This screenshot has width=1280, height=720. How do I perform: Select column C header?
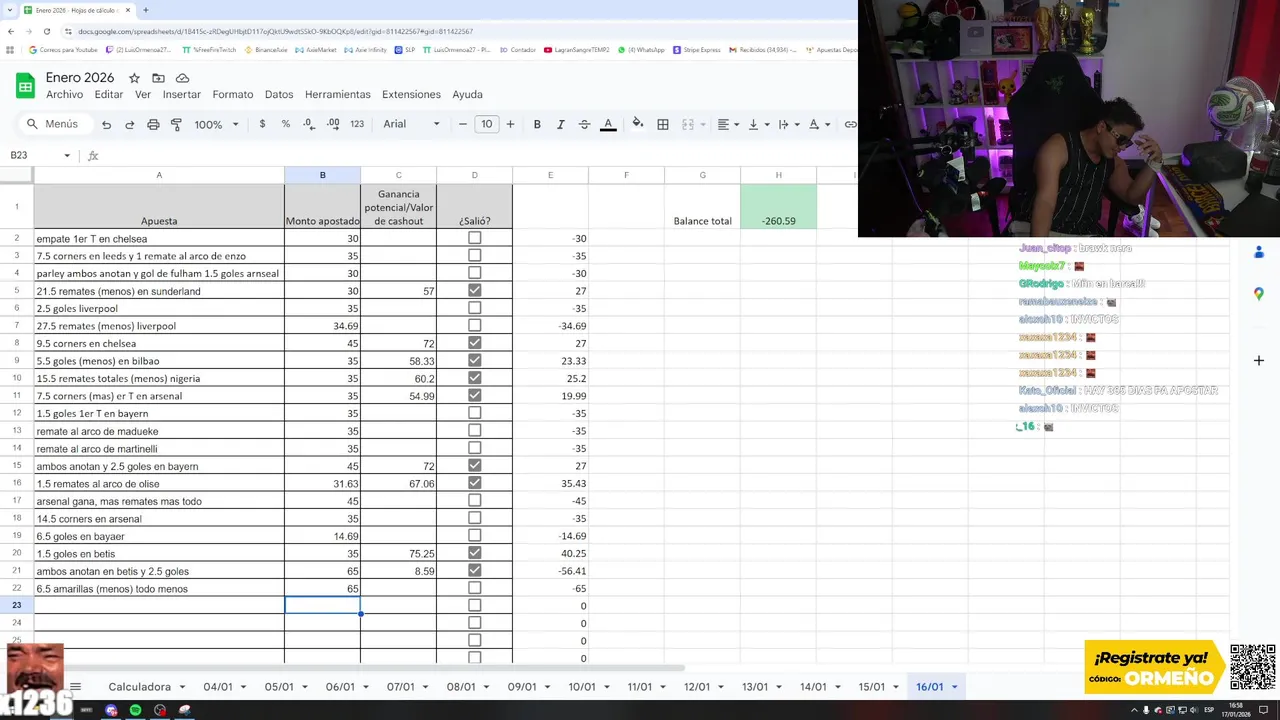pyautogui.click(x=398, y=175)
